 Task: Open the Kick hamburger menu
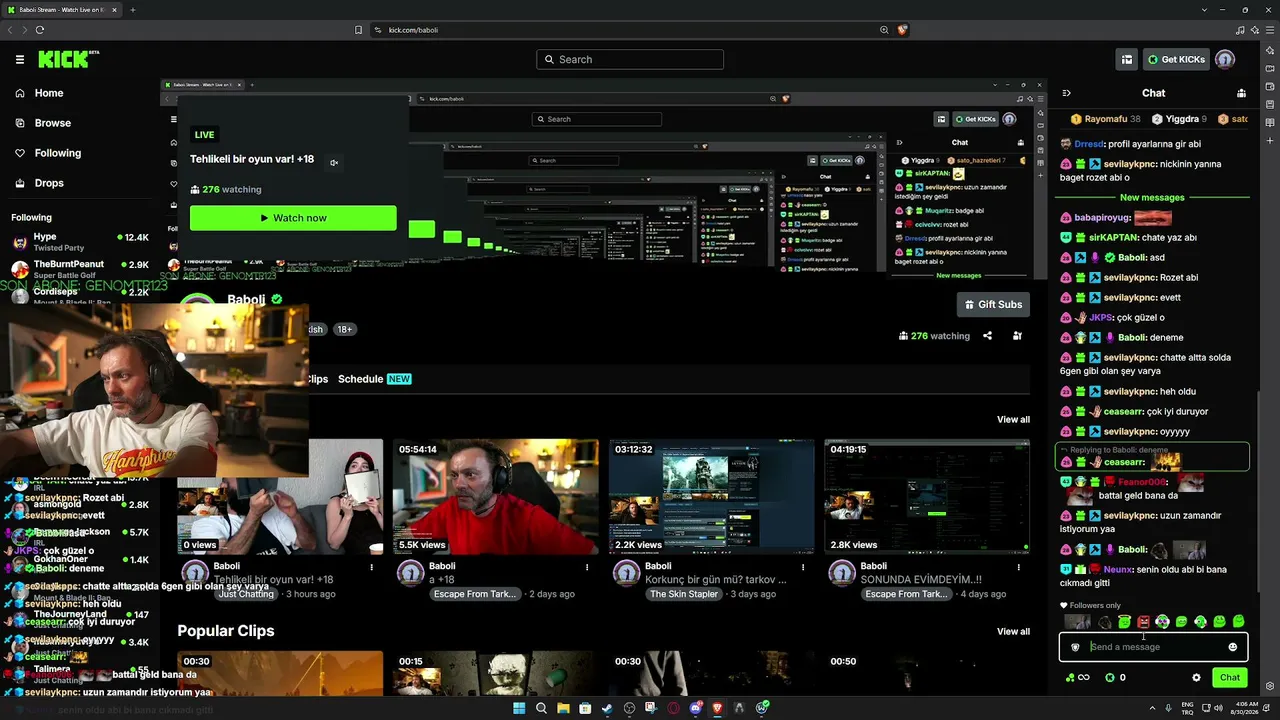(20, 60)
